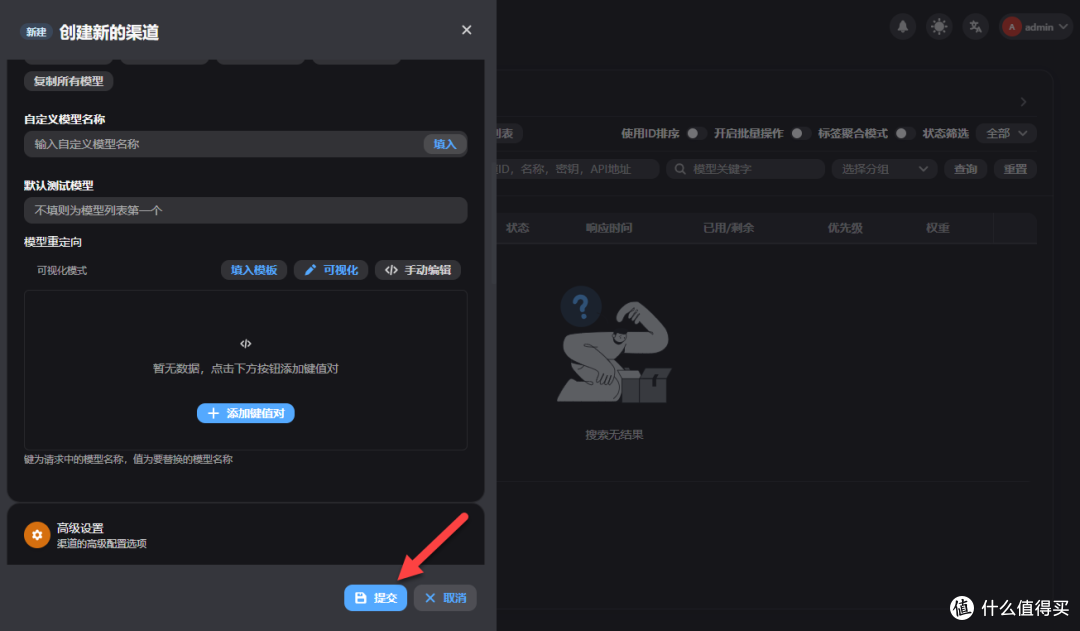
Task: Open the admin user dropdown
Action: [1036, 27]
